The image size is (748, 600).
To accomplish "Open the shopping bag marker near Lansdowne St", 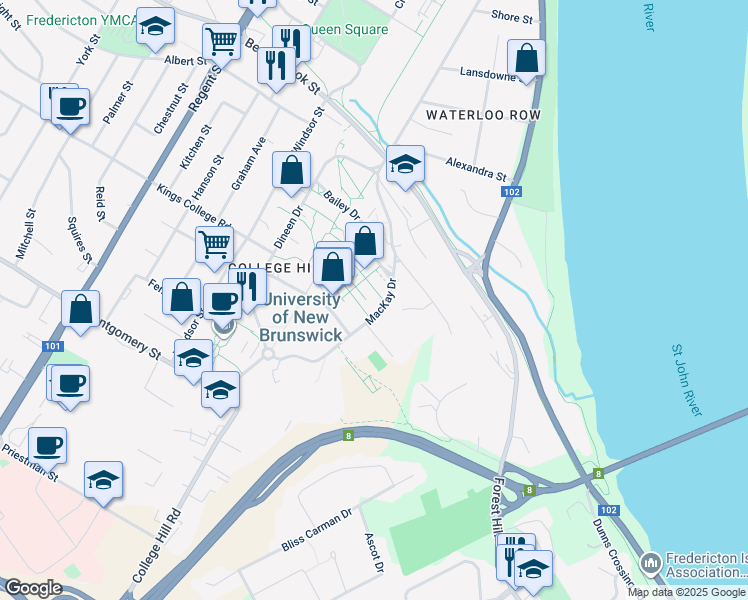I will click(x=526, y=60).
